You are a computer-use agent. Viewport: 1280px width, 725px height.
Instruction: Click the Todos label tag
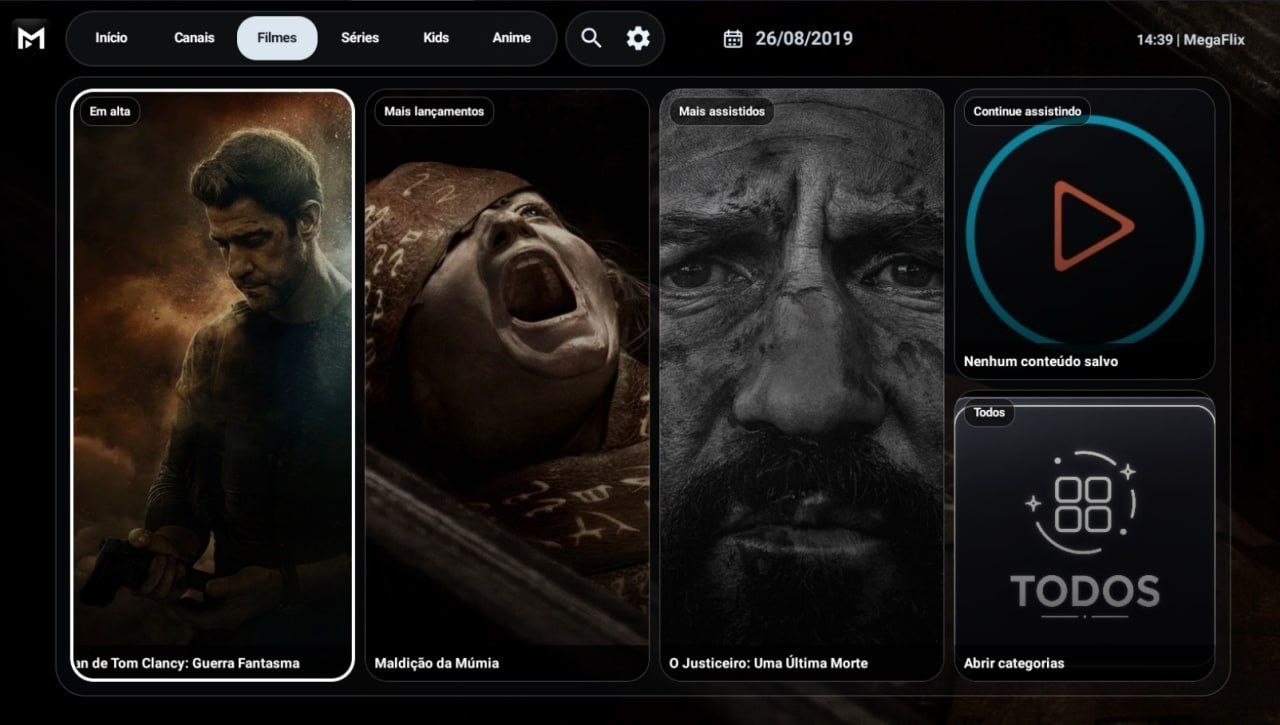(x=989, y=412)
